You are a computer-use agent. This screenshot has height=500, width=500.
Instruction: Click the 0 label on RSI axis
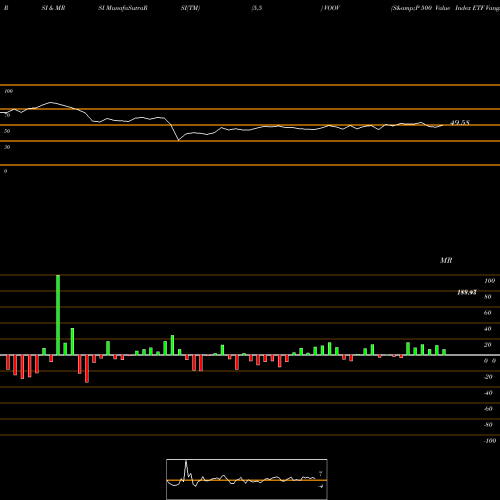(6, 171)
